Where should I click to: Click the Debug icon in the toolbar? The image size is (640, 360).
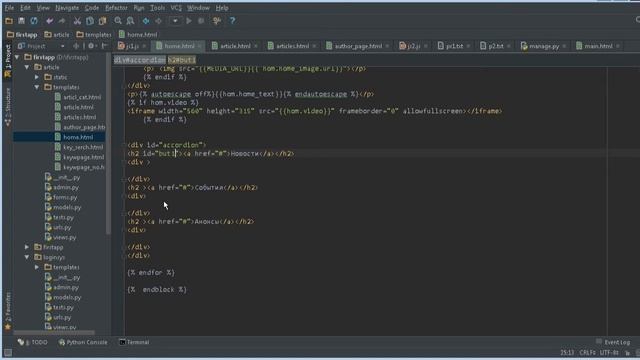point(201,20)
